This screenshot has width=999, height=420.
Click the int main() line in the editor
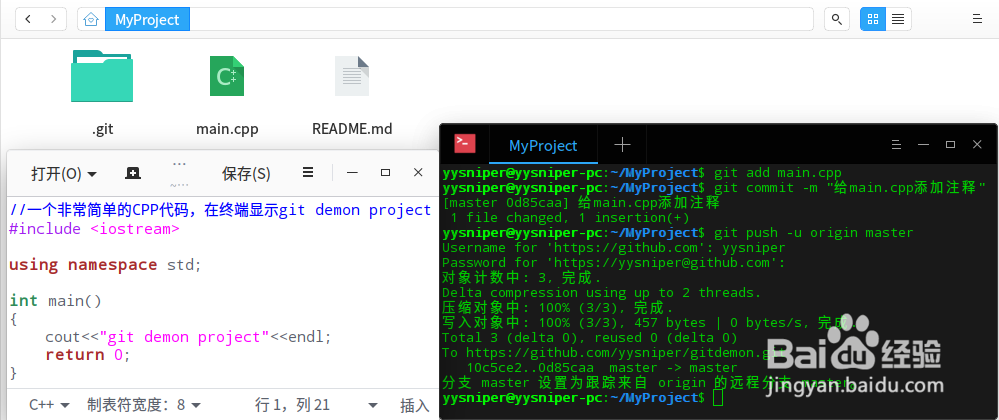[x=55, y=301]
